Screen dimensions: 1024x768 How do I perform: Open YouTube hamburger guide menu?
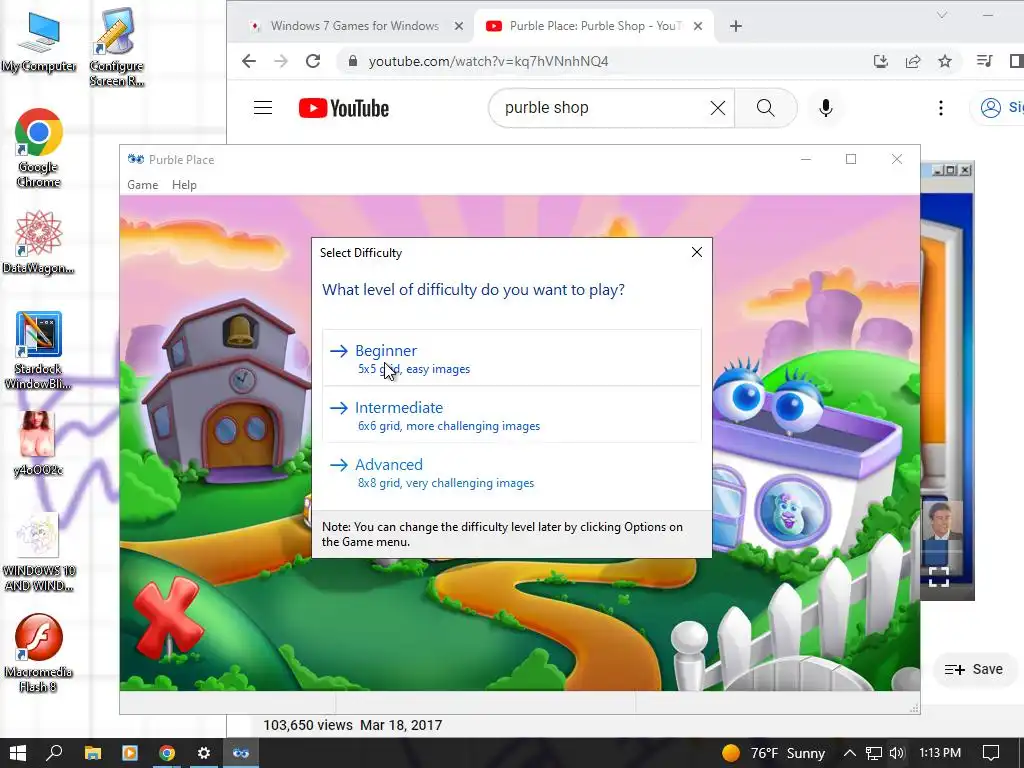pyautogui.click(x=263, y=108)
